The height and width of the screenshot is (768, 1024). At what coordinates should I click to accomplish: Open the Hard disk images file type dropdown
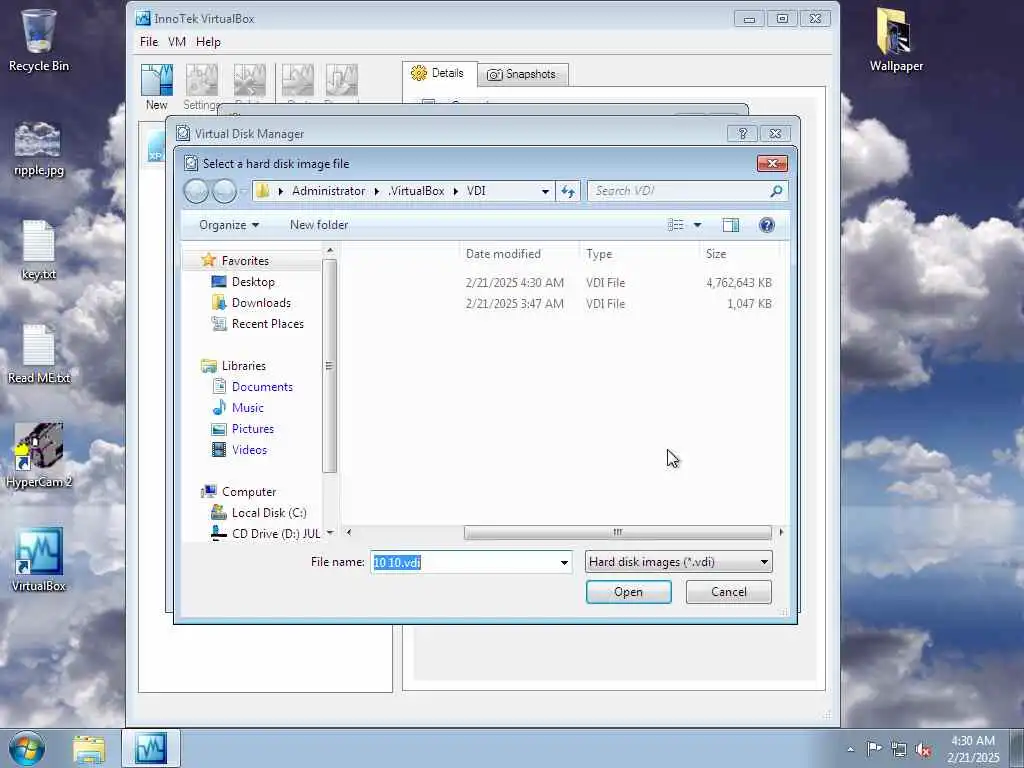pyautogui.click(x=679, y=562)
